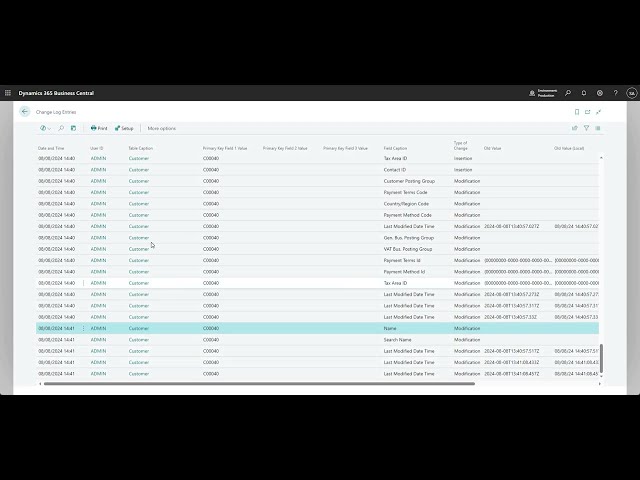Click Insertion in the Contact ID row
Image resolution: width=640 pixels, height=480 pixels.
[463, 170]
